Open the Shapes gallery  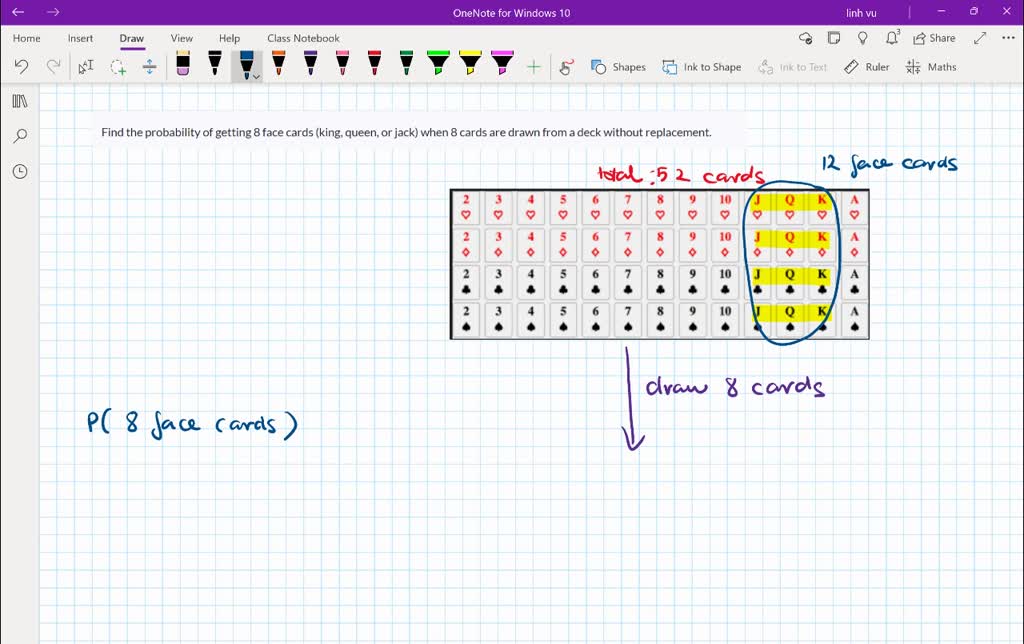click(618, 67)
